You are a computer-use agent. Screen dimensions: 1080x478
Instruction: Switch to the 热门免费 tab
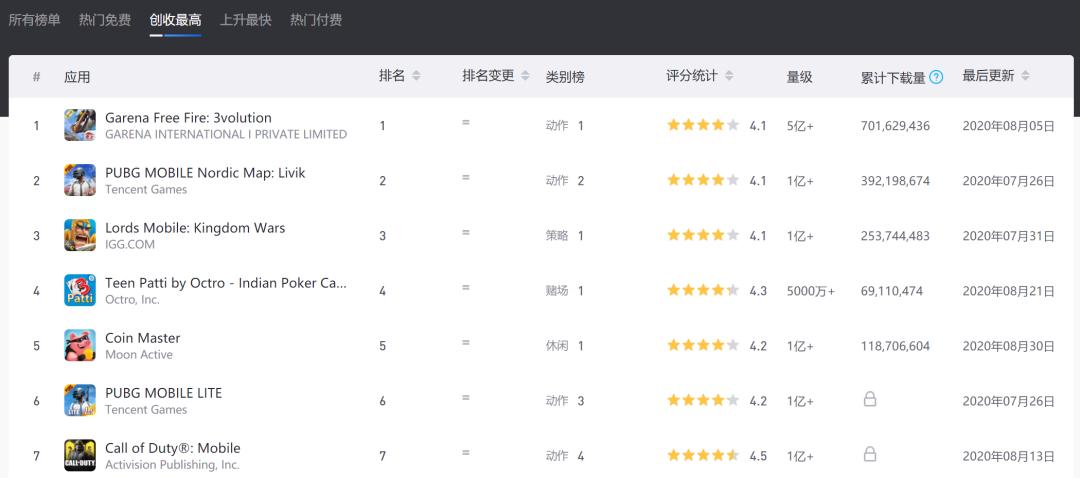pos(105,20)
